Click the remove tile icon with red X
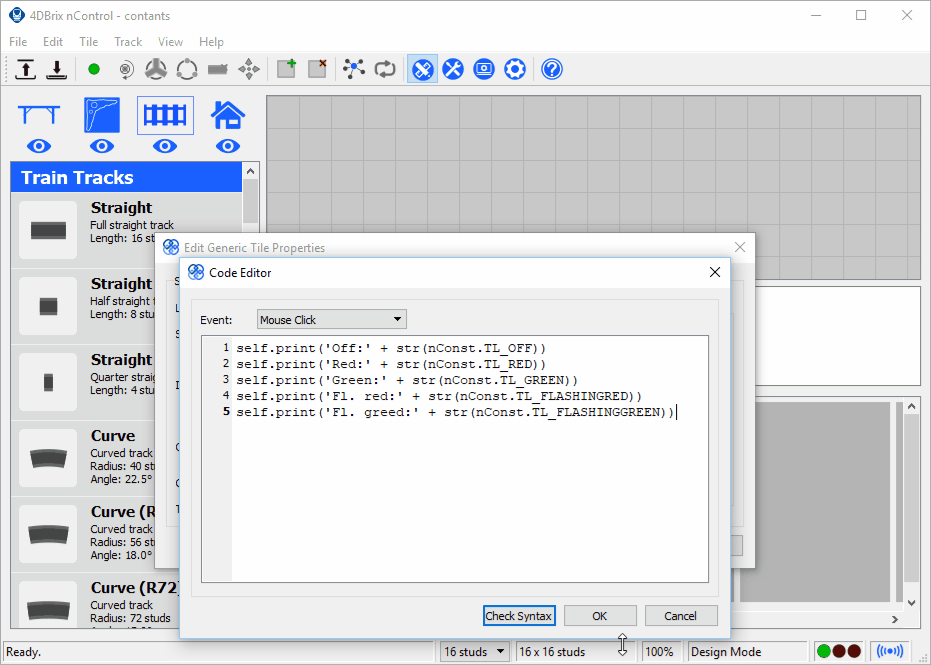 317,69
